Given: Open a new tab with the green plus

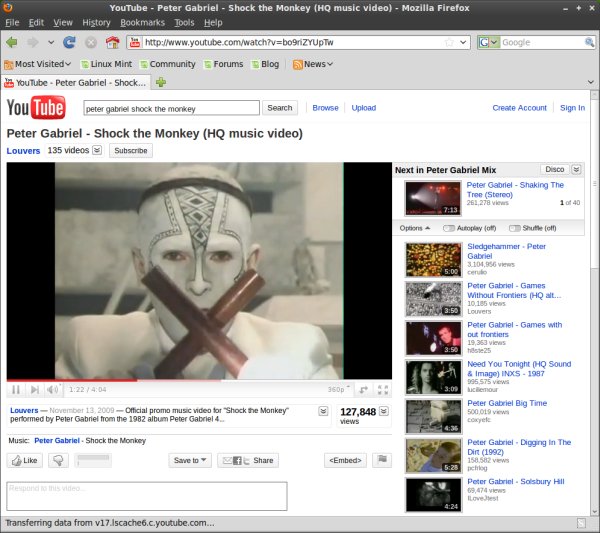Looking at the screenshot, I should tap(161, 82).
